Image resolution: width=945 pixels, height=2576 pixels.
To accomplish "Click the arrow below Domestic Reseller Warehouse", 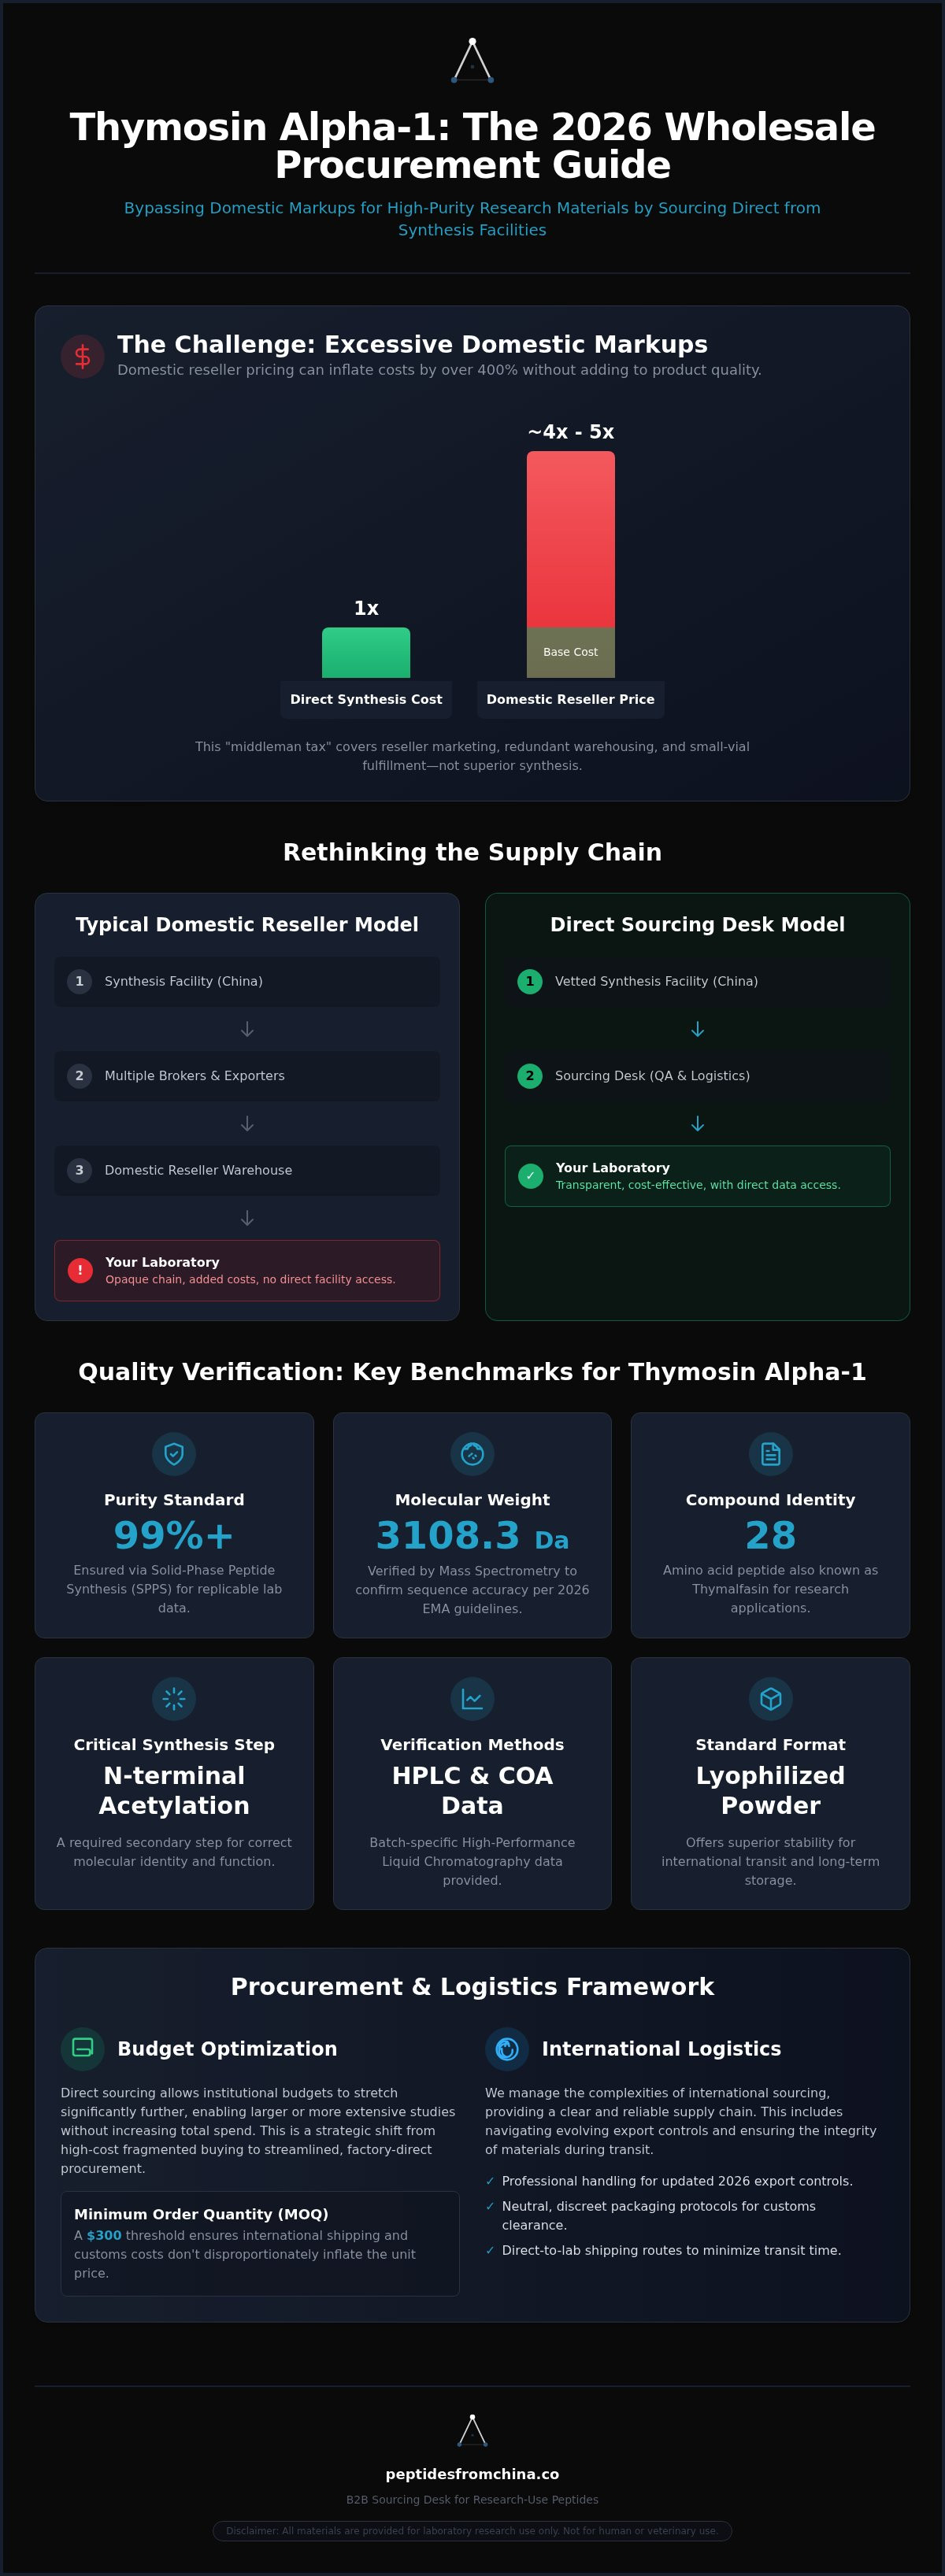I will point(247,1218).
